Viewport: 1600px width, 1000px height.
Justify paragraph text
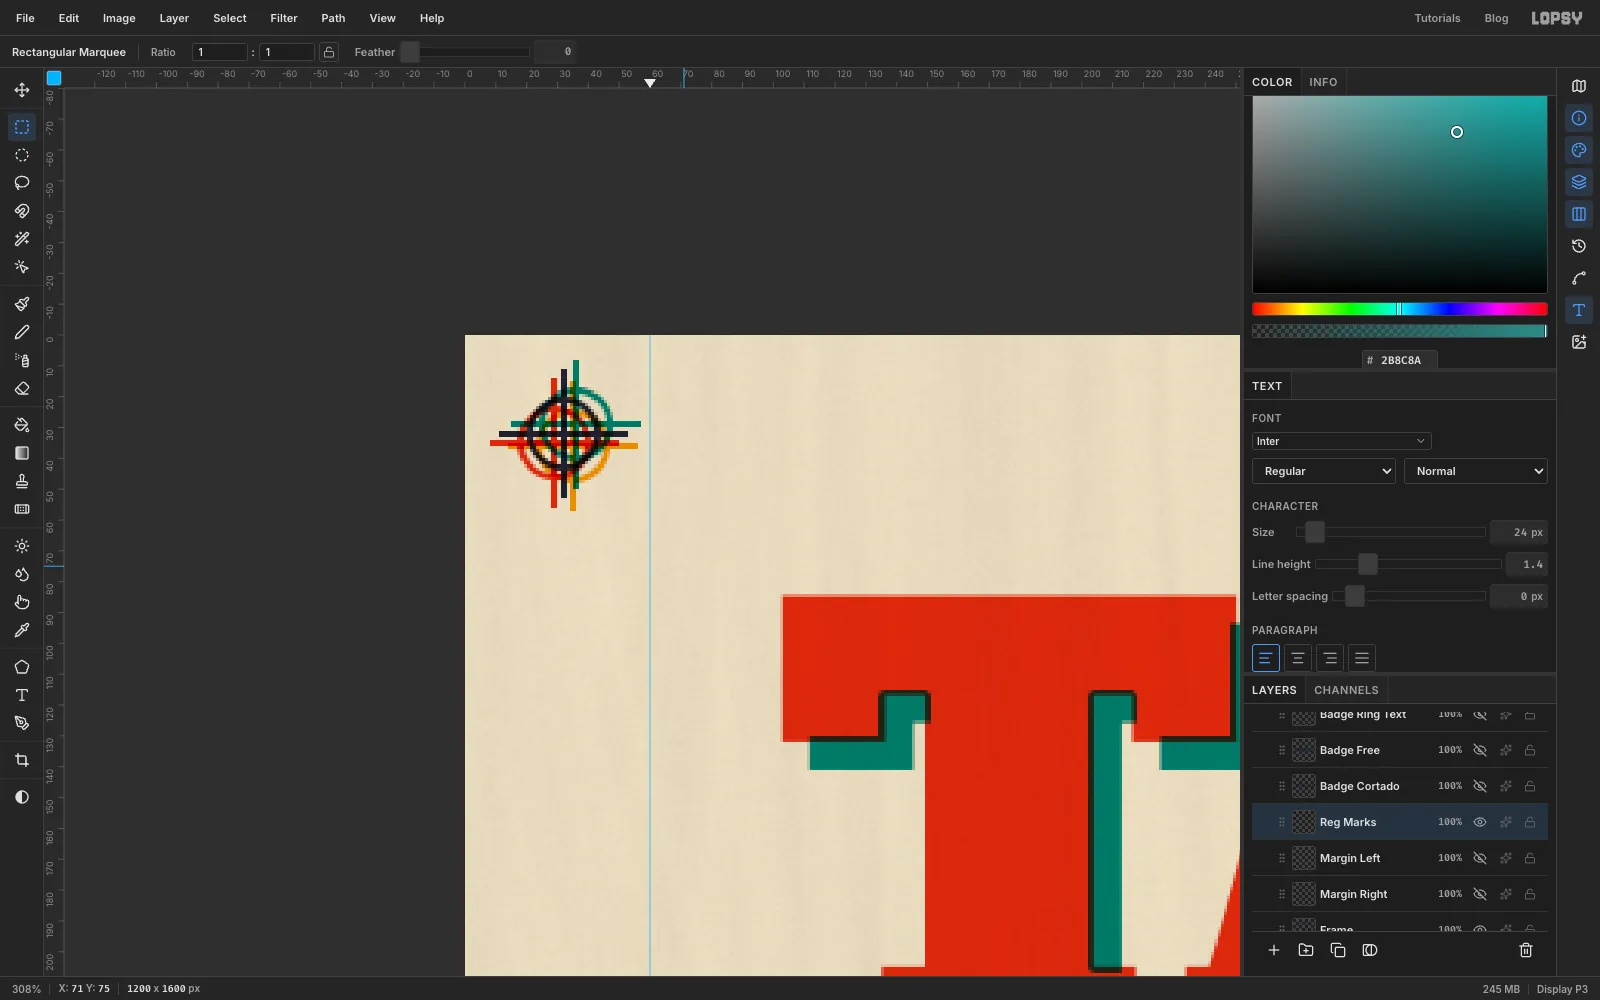tap(1362, 658)
